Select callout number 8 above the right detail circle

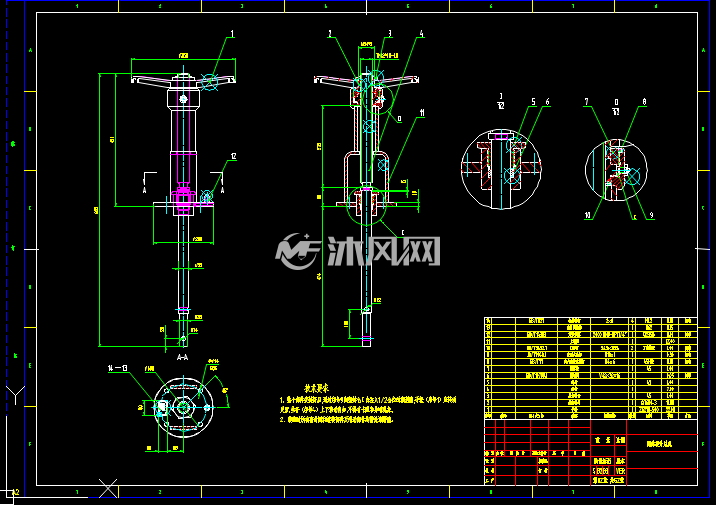pos(644,102)
